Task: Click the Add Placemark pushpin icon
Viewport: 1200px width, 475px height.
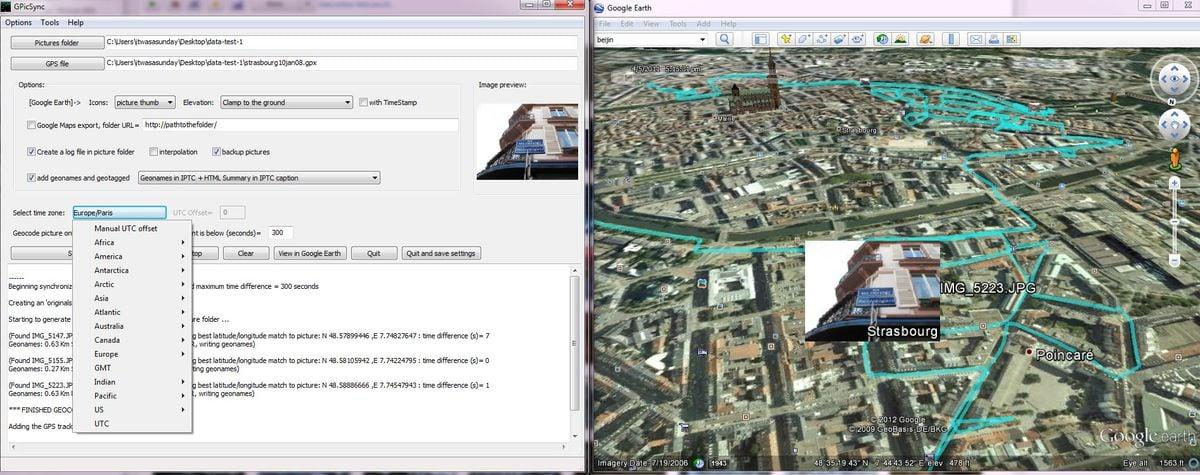Action: [786, 39]
